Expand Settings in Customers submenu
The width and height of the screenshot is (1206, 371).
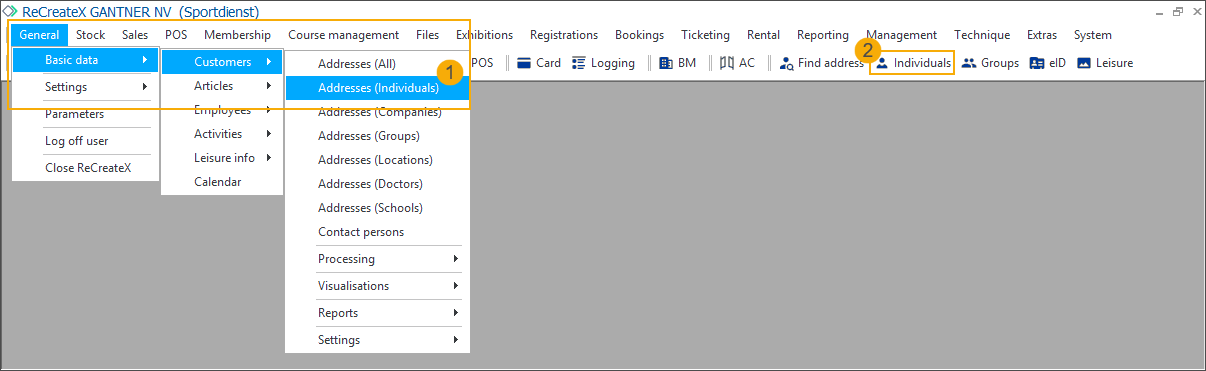[376, 340]
